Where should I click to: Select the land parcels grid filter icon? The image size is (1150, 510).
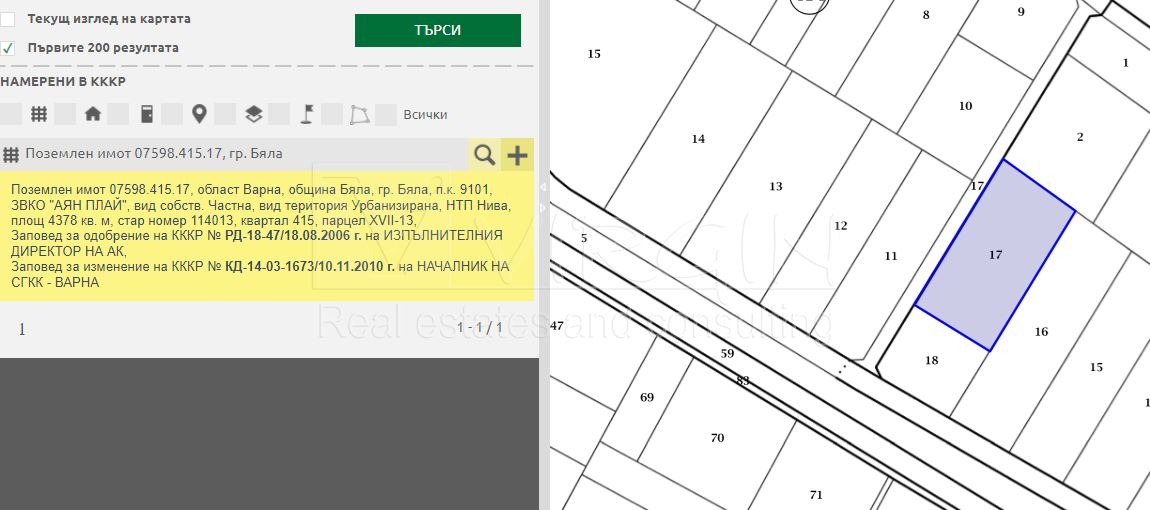pyautogui.click(x=39, y=114)
